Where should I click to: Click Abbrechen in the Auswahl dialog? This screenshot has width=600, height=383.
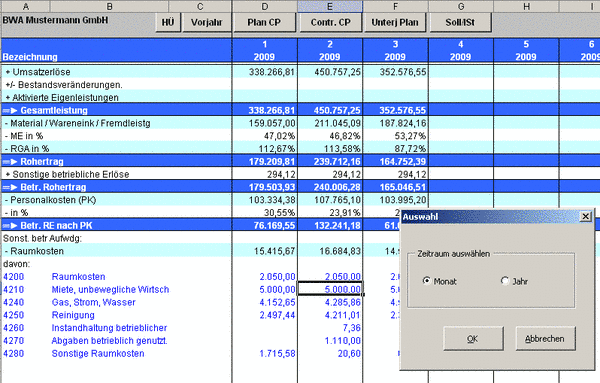(545, 339)
